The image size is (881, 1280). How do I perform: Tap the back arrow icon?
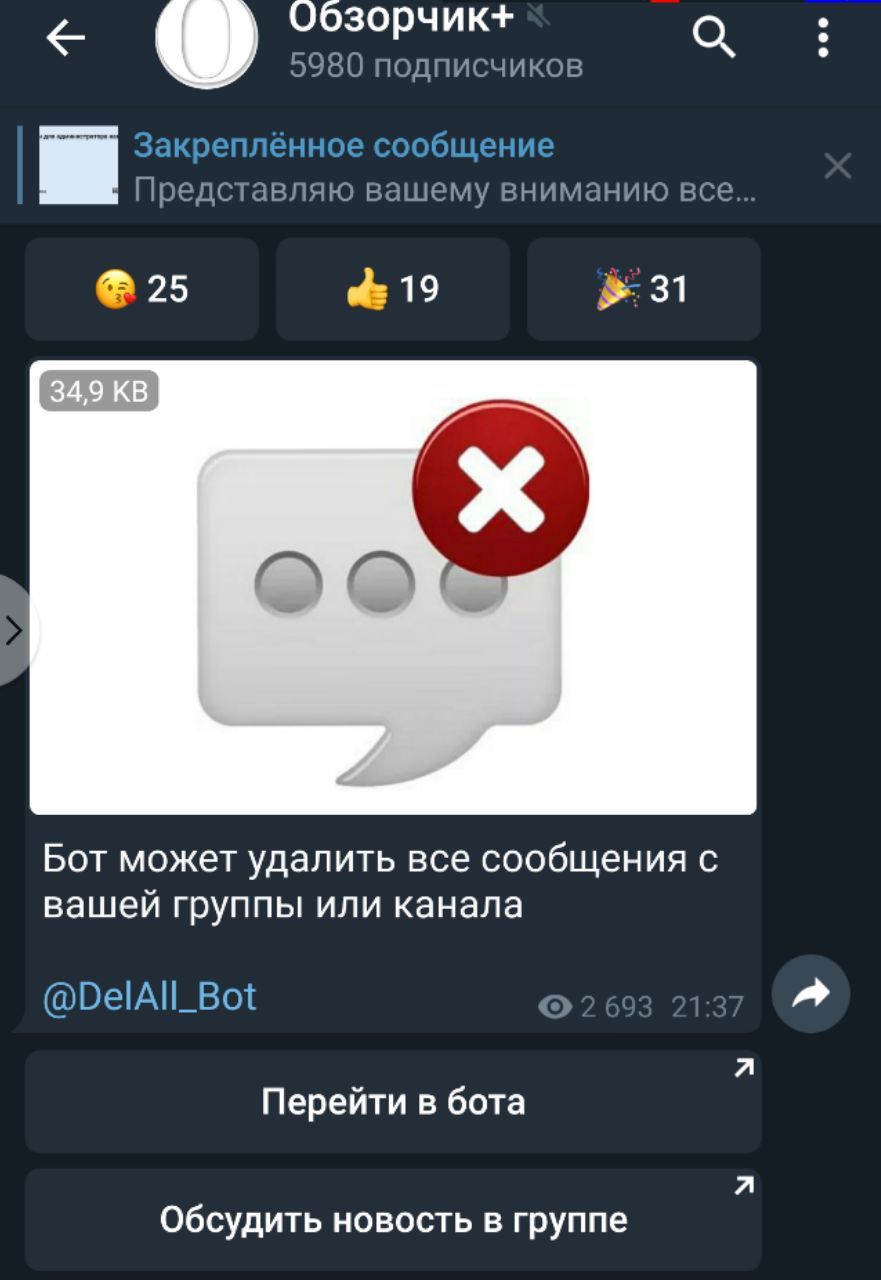[x=66, y=38]
